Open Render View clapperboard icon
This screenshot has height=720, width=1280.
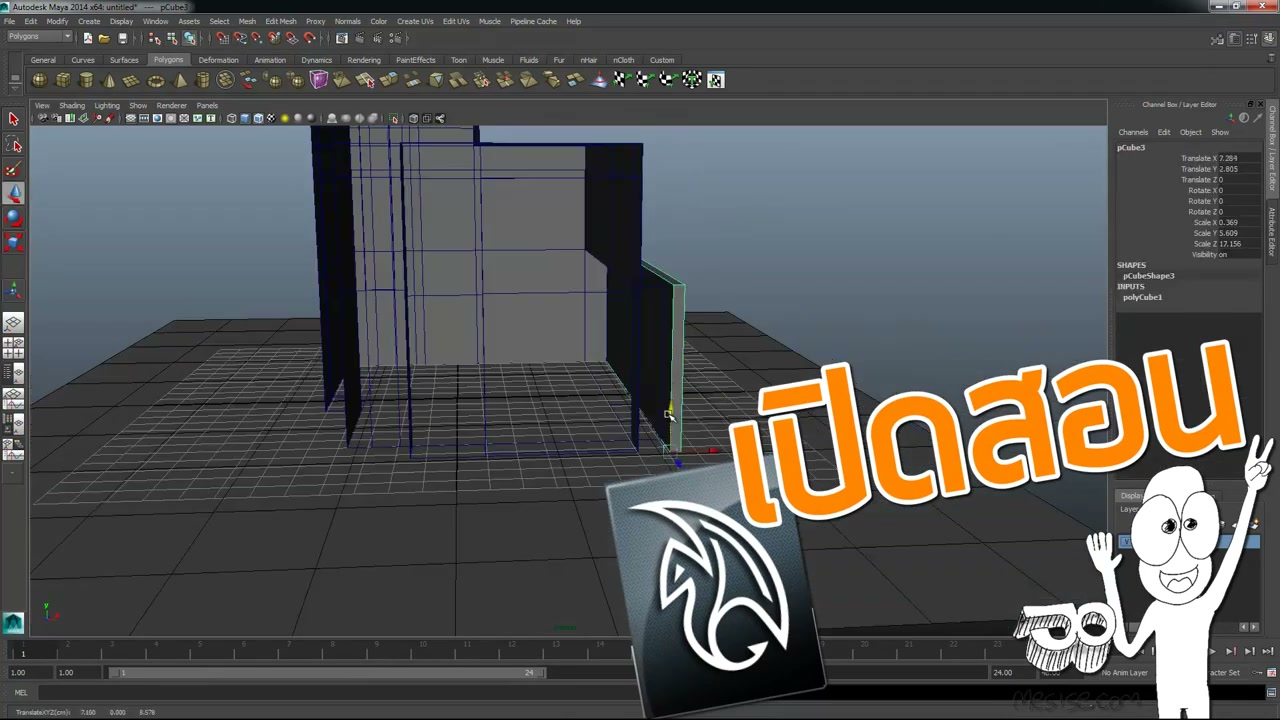point(342,38)
